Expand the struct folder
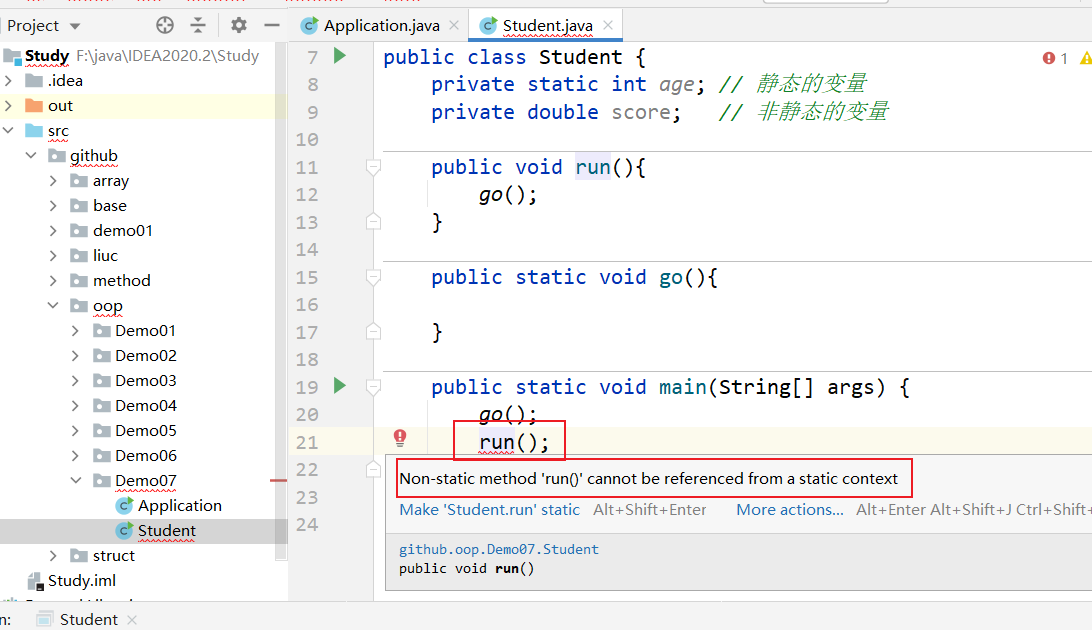Image resolution: width=1092 pixels, height=630 pixels. pos(54,555)
